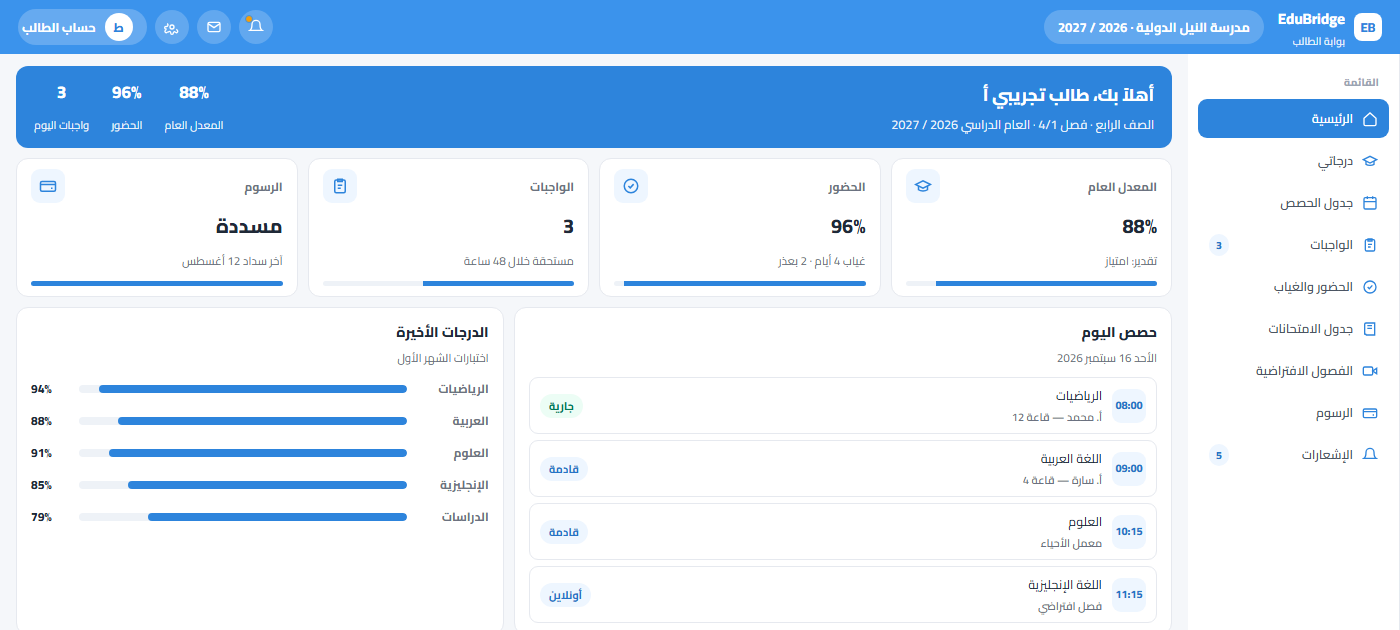This screenshot has width=1400, height=630.
Task: Click the 08:00 time chip
Action: coord(1129,406)
